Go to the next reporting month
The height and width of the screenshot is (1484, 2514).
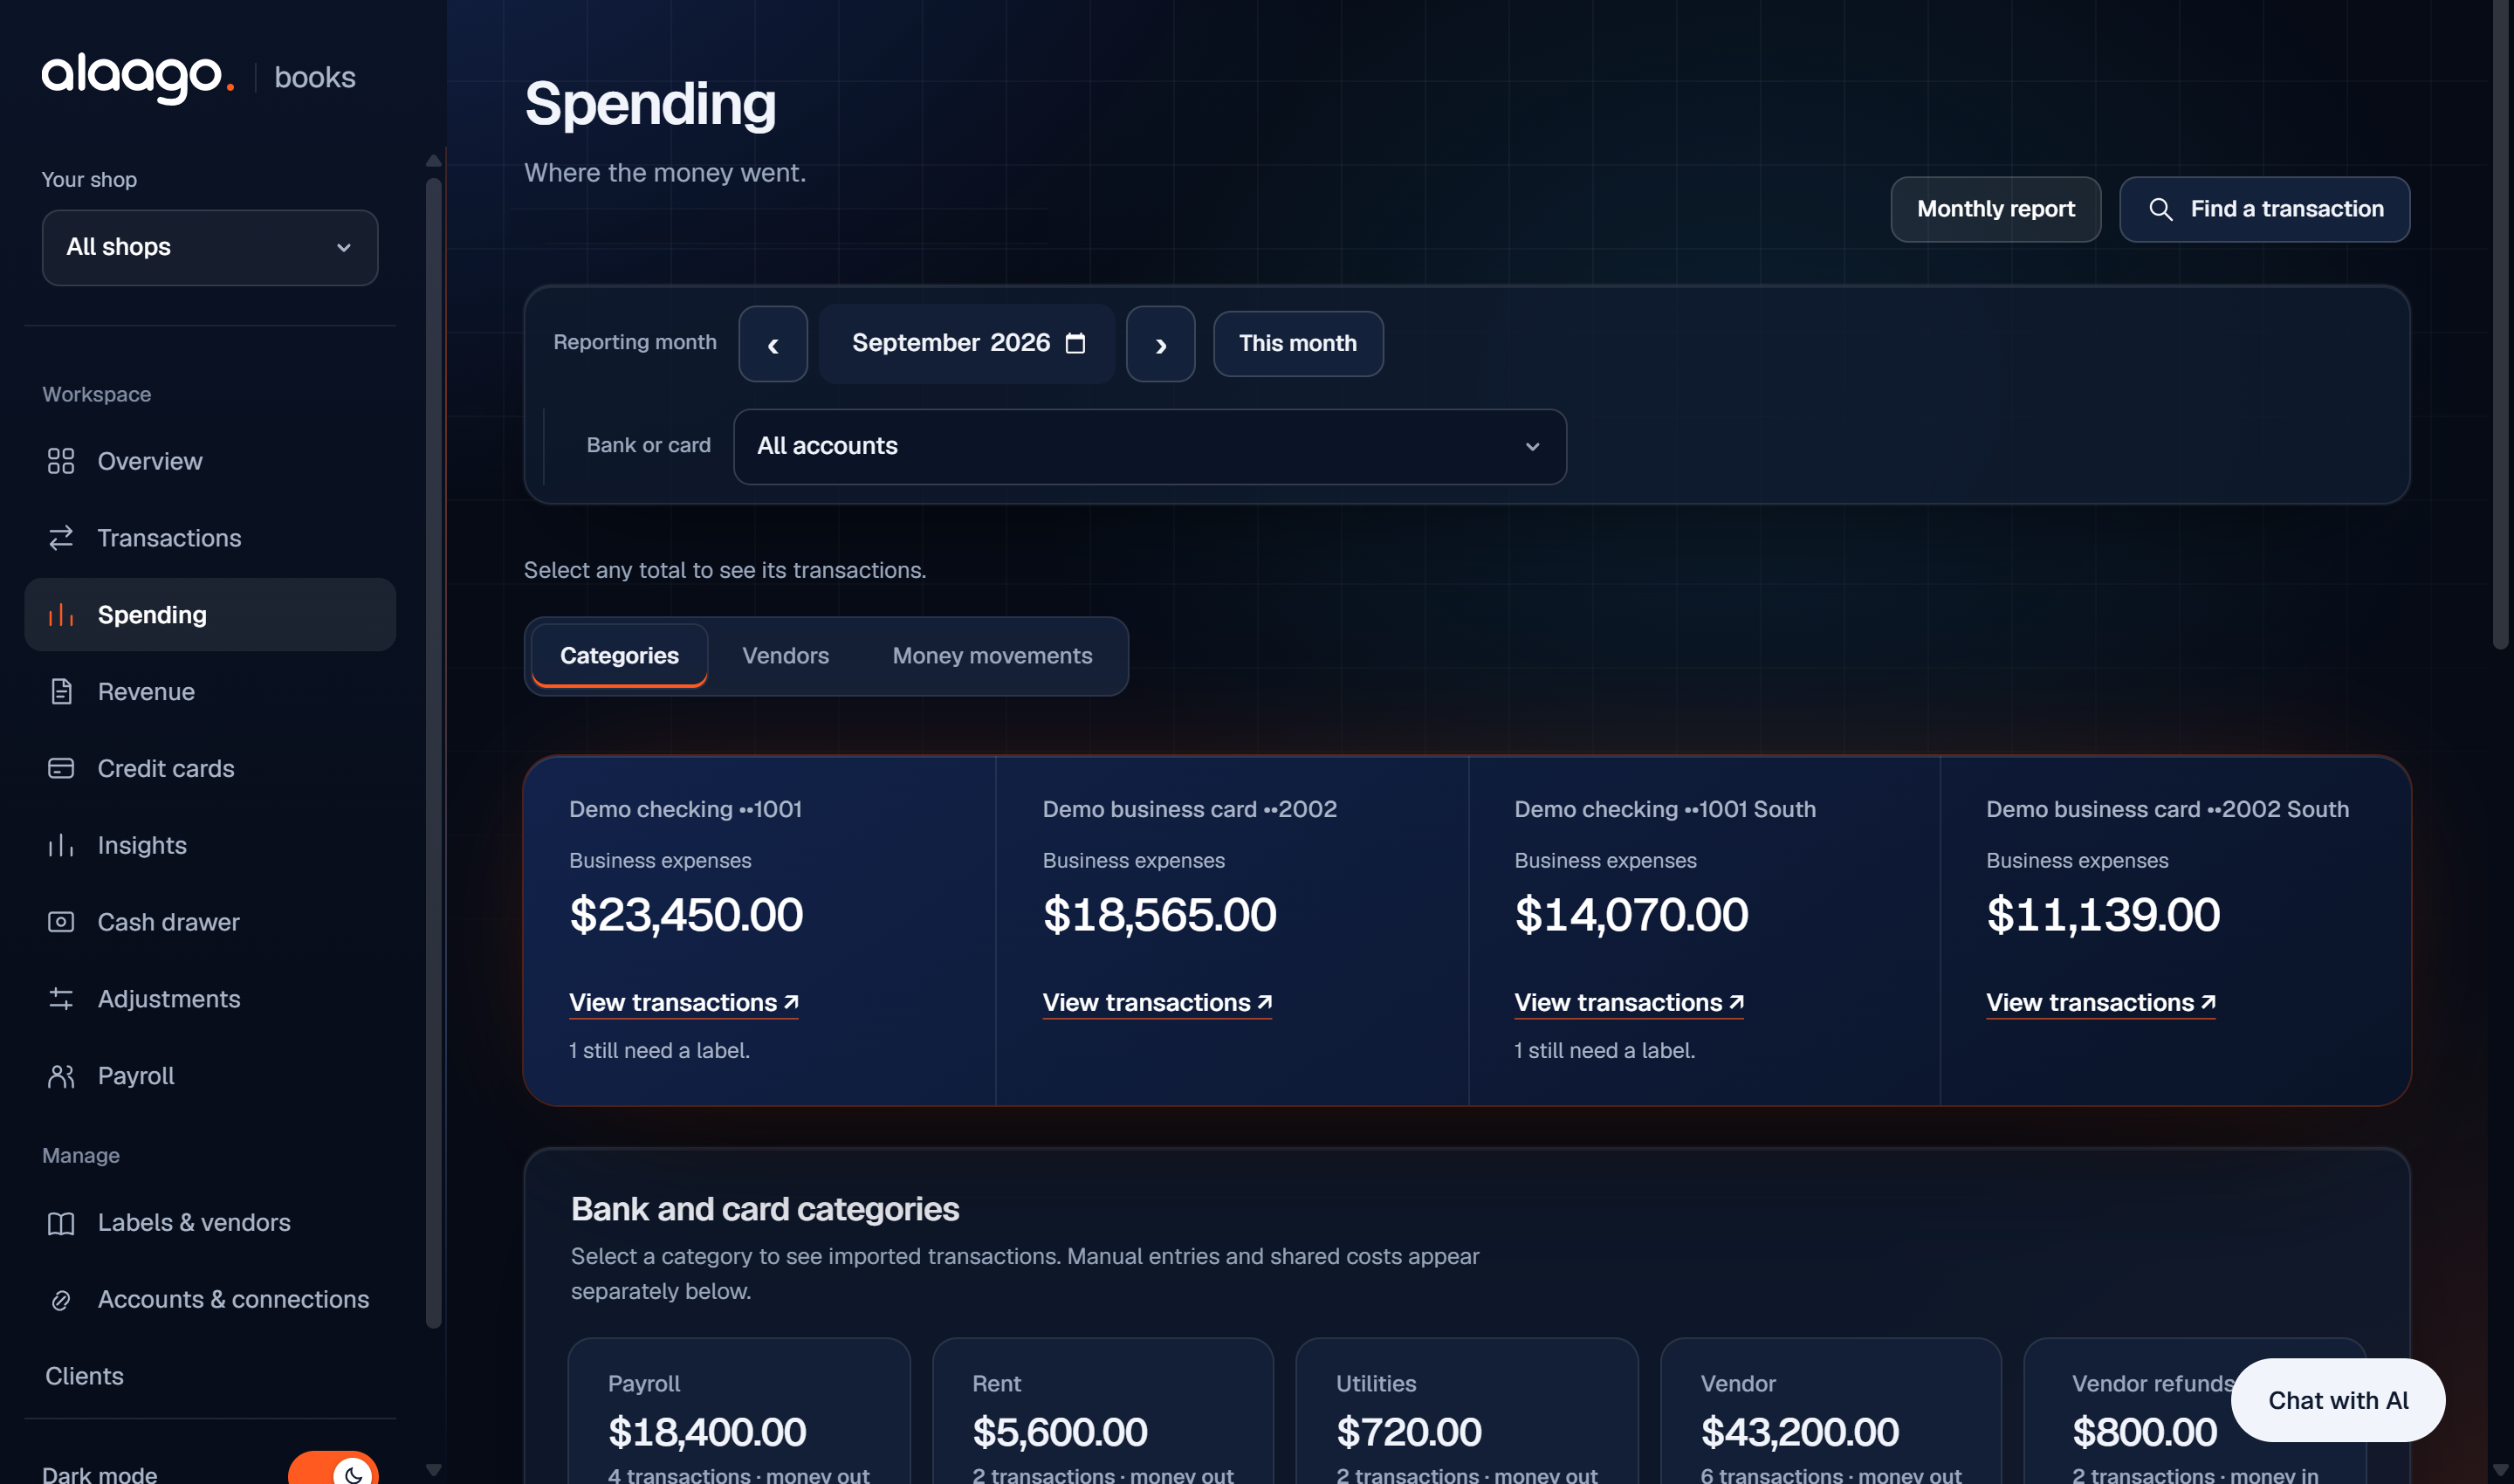point(1160,344)
